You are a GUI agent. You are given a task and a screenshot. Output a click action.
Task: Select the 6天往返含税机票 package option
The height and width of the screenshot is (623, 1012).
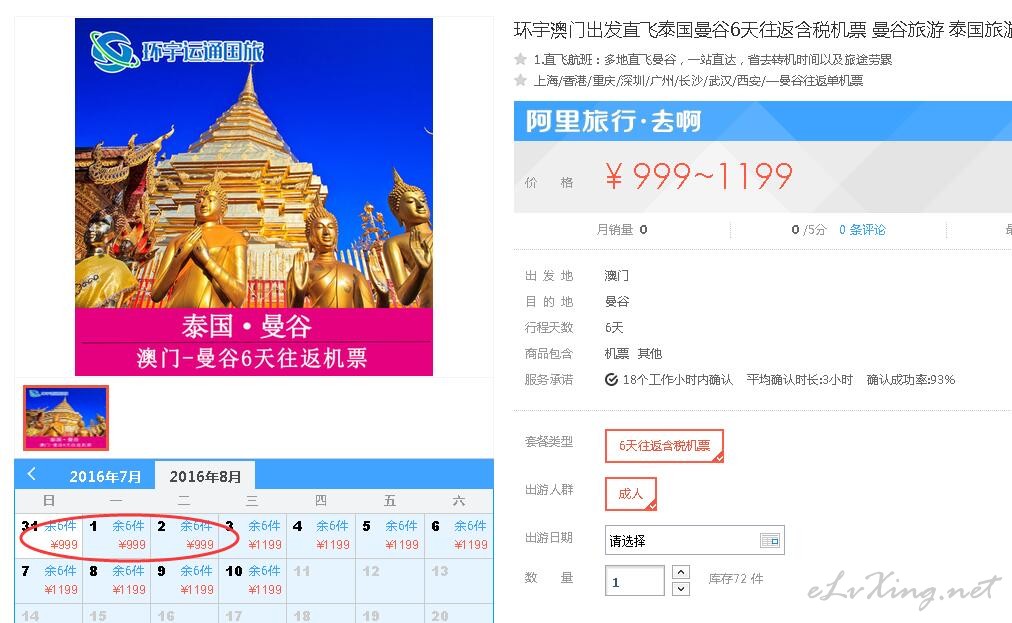tap(664, 445)
